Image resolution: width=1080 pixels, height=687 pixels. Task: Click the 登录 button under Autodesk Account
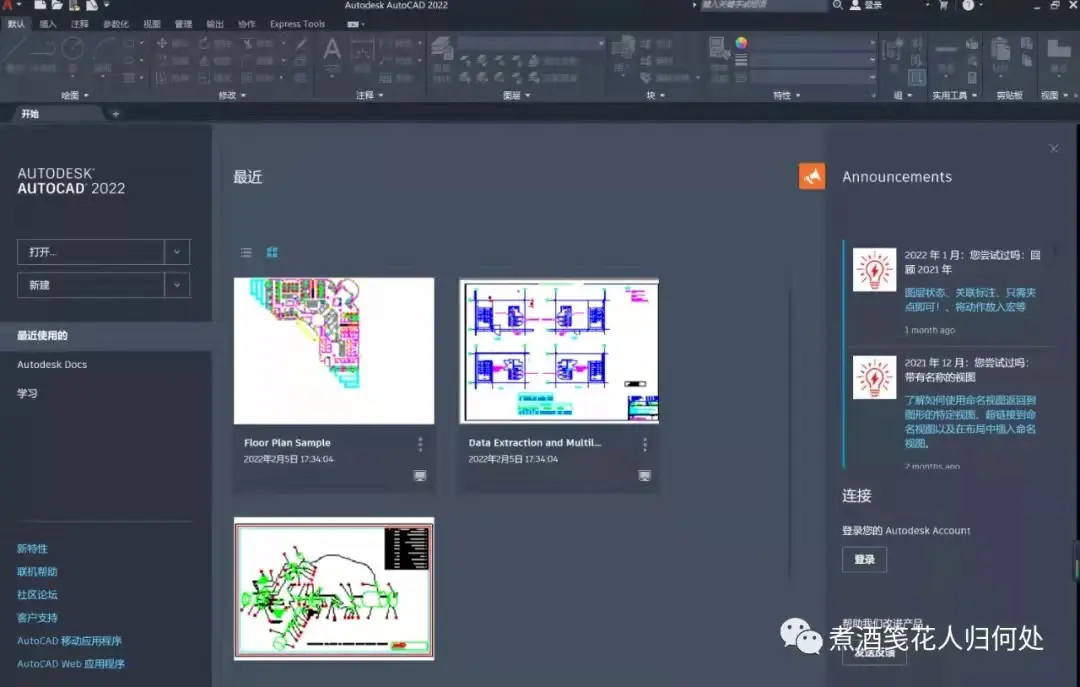(864, 560)
